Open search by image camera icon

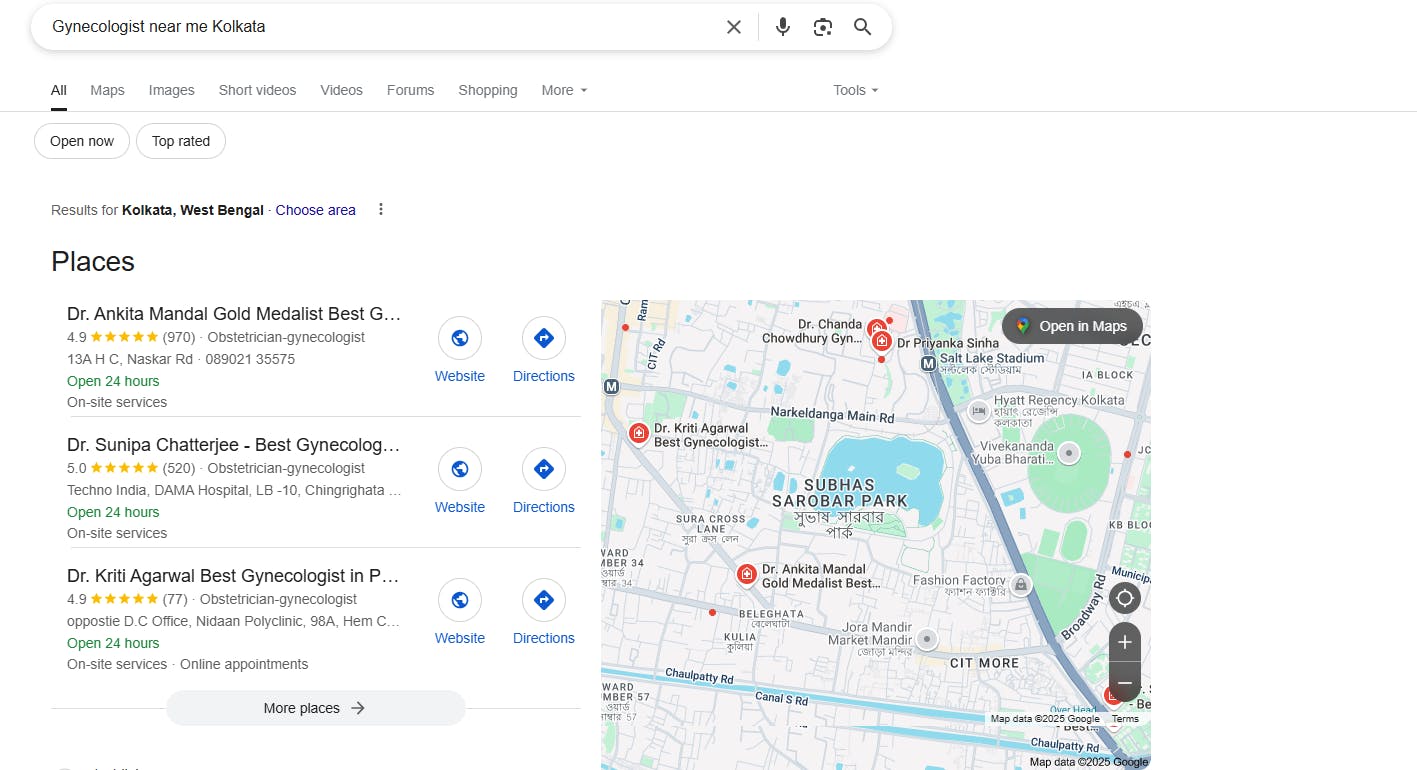click(x=823, y=27)
